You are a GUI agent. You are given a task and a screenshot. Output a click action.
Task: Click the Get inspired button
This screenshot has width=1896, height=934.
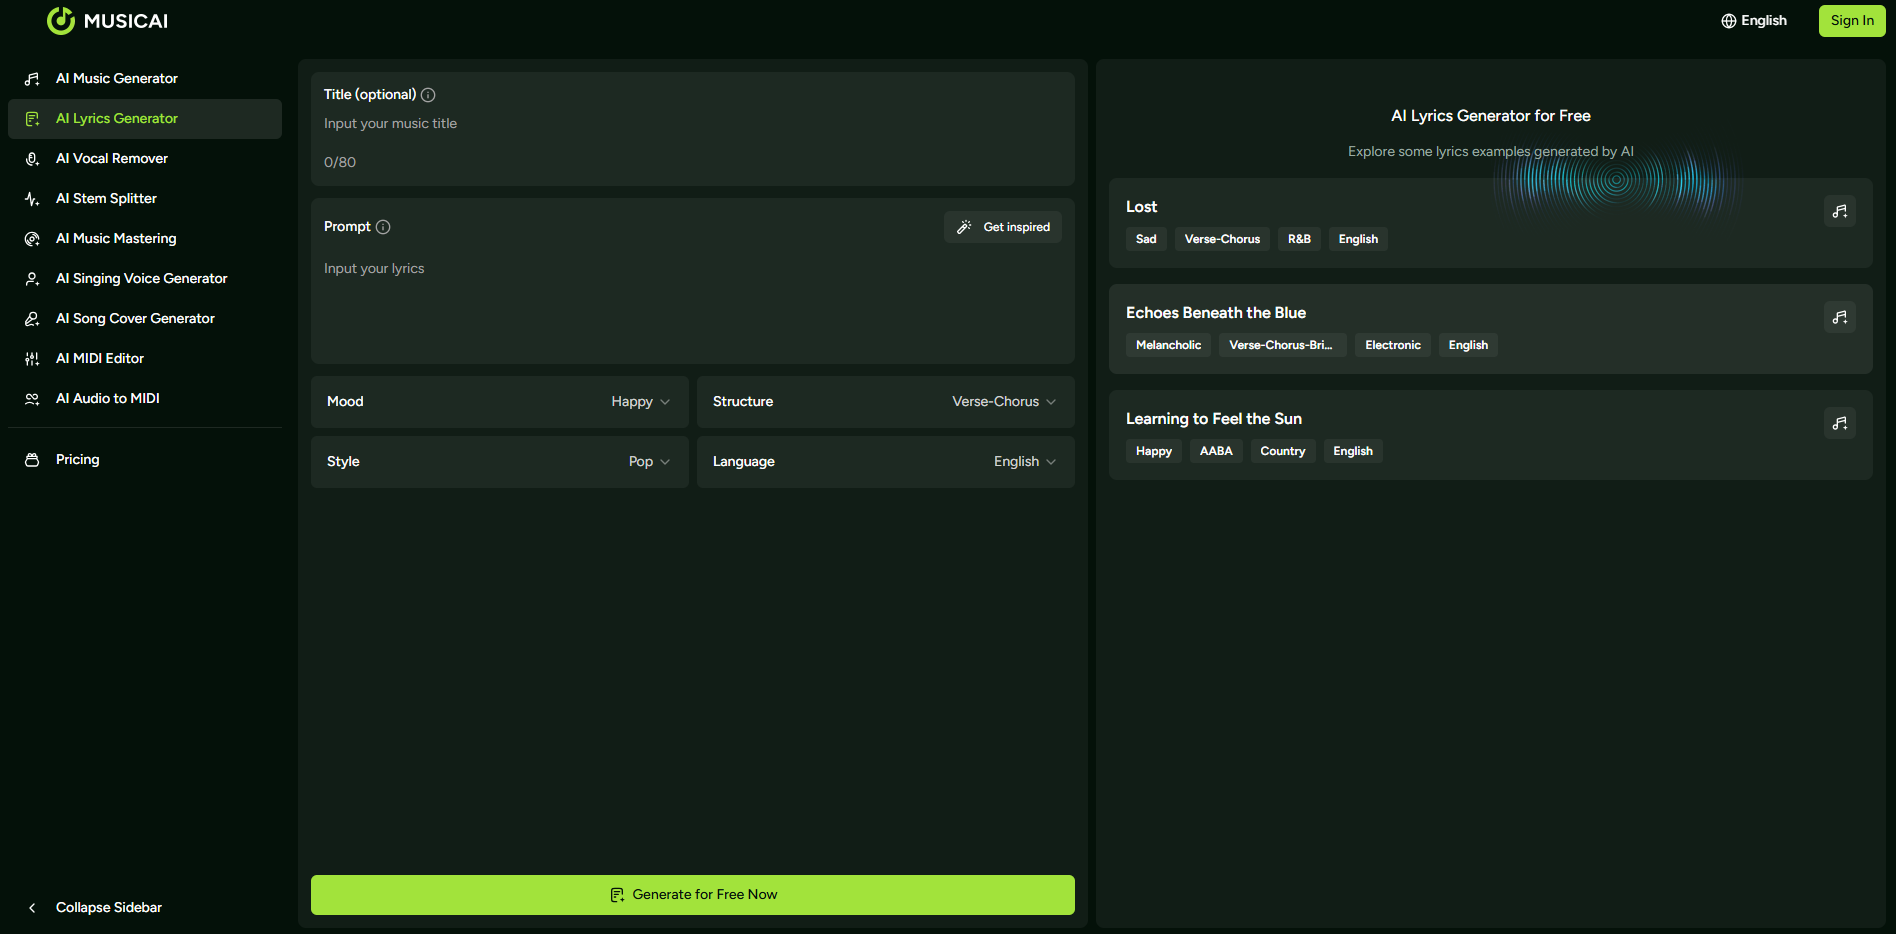1003,227
